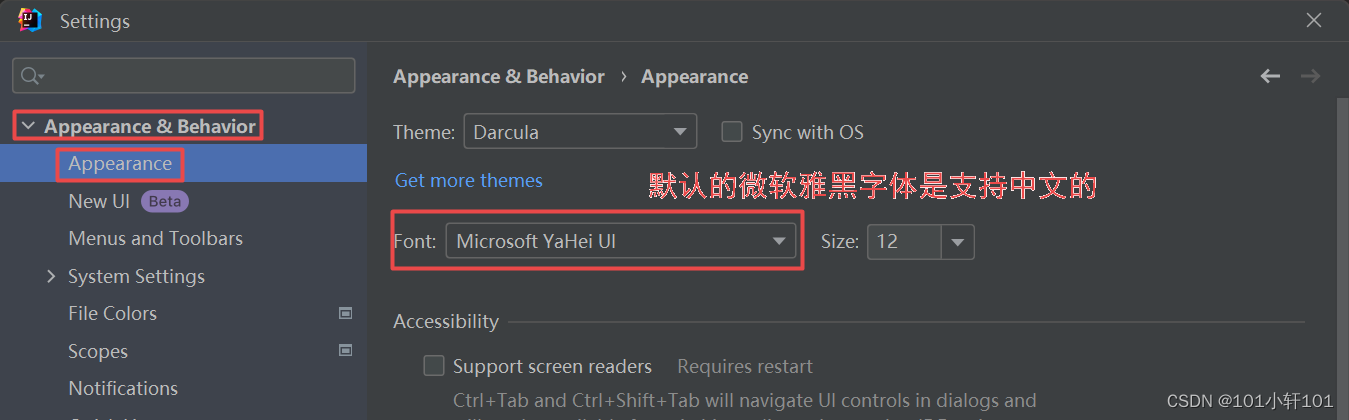This screenshot has width=1349, height=420.
Task: Expand the System Settings tree node
Action: (51, 276)
